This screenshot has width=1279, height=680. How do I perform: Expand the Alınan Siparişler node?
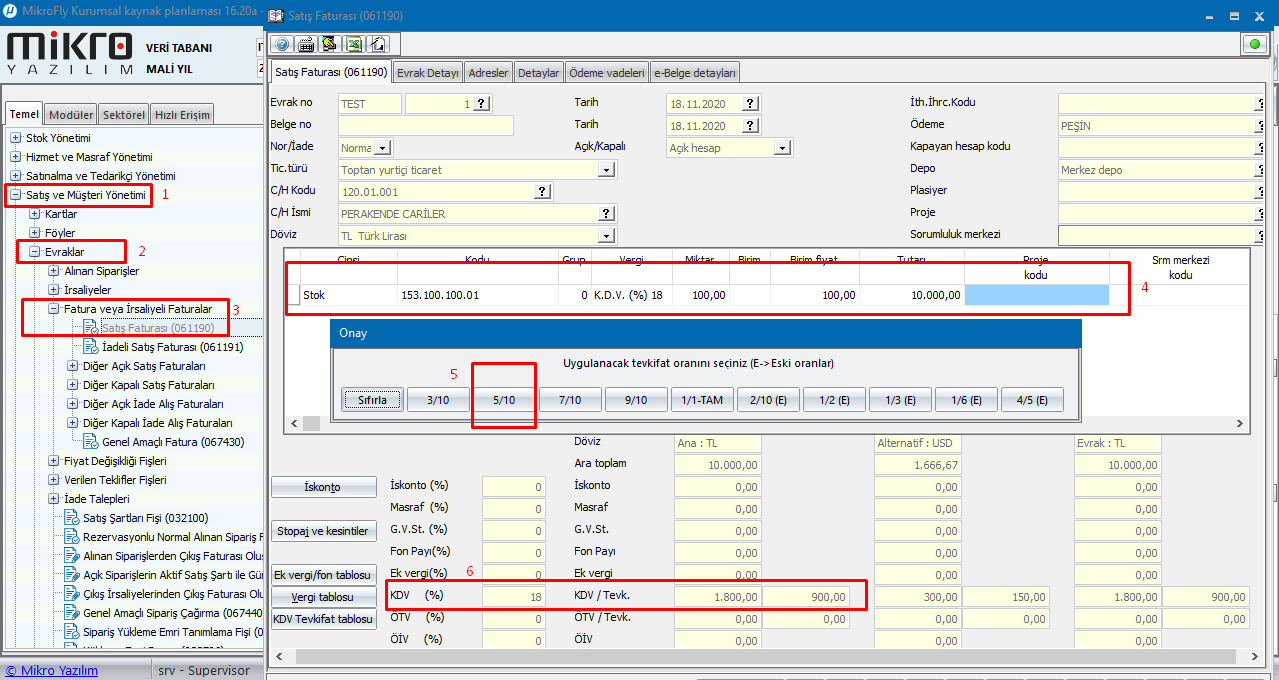[54, 271]
